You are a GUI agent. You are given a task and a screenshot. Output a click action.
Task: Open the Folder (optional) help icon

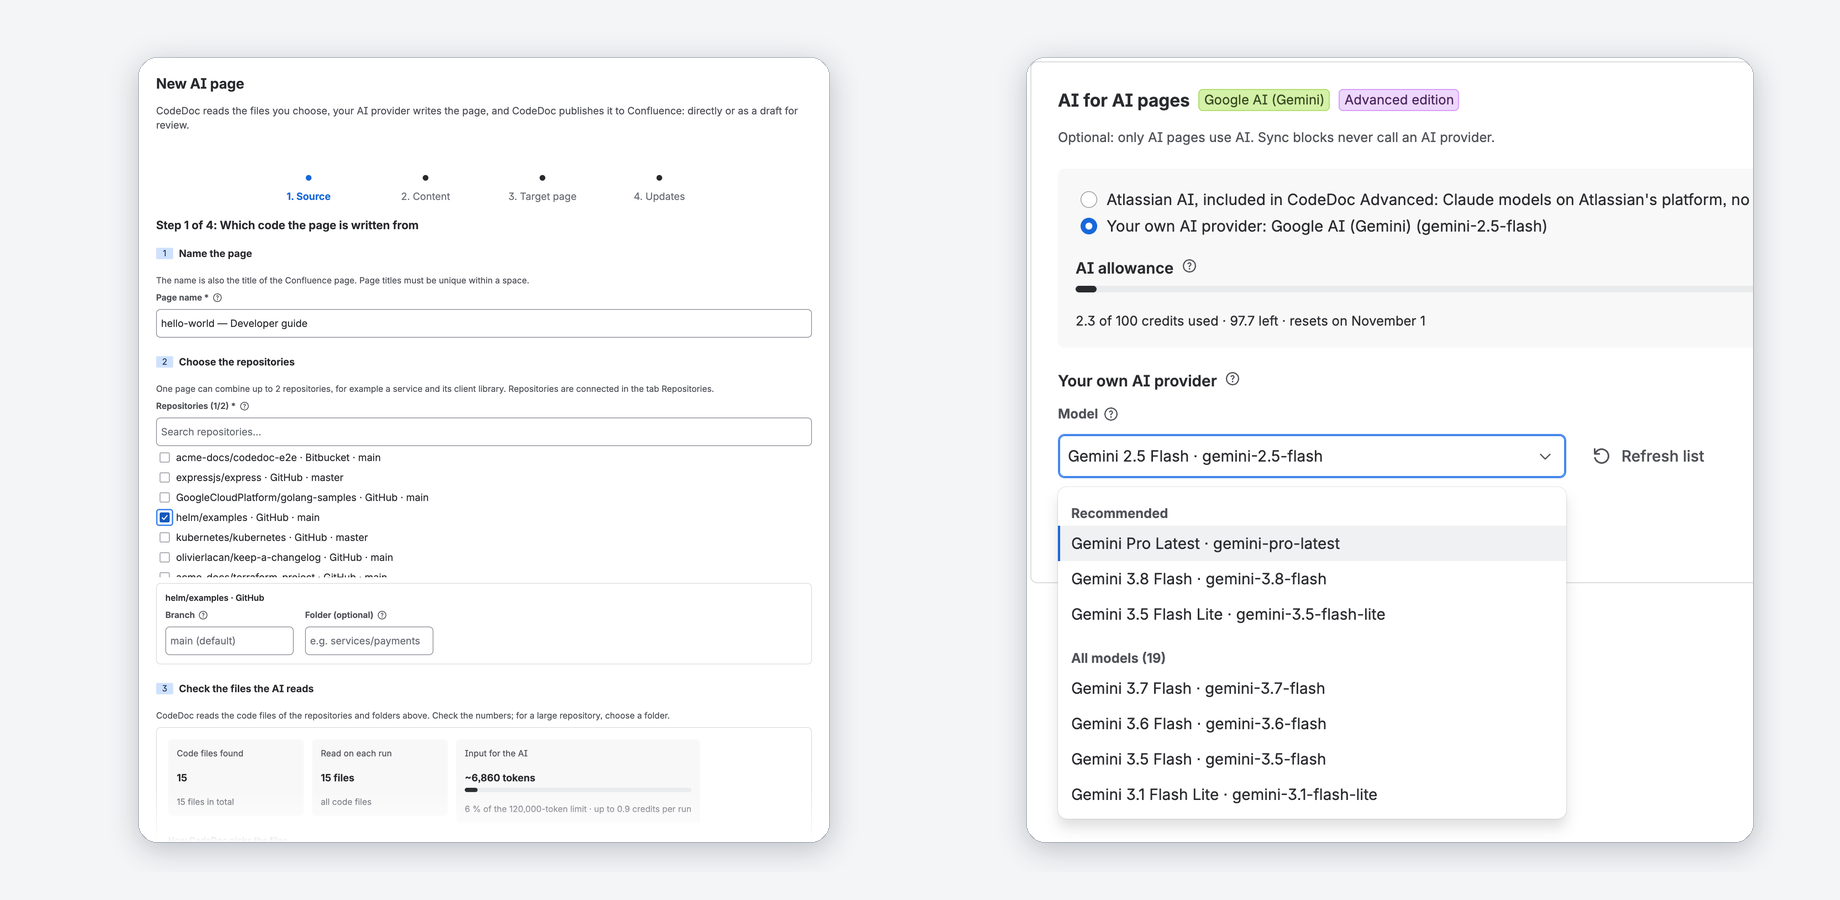click(382, 615)
